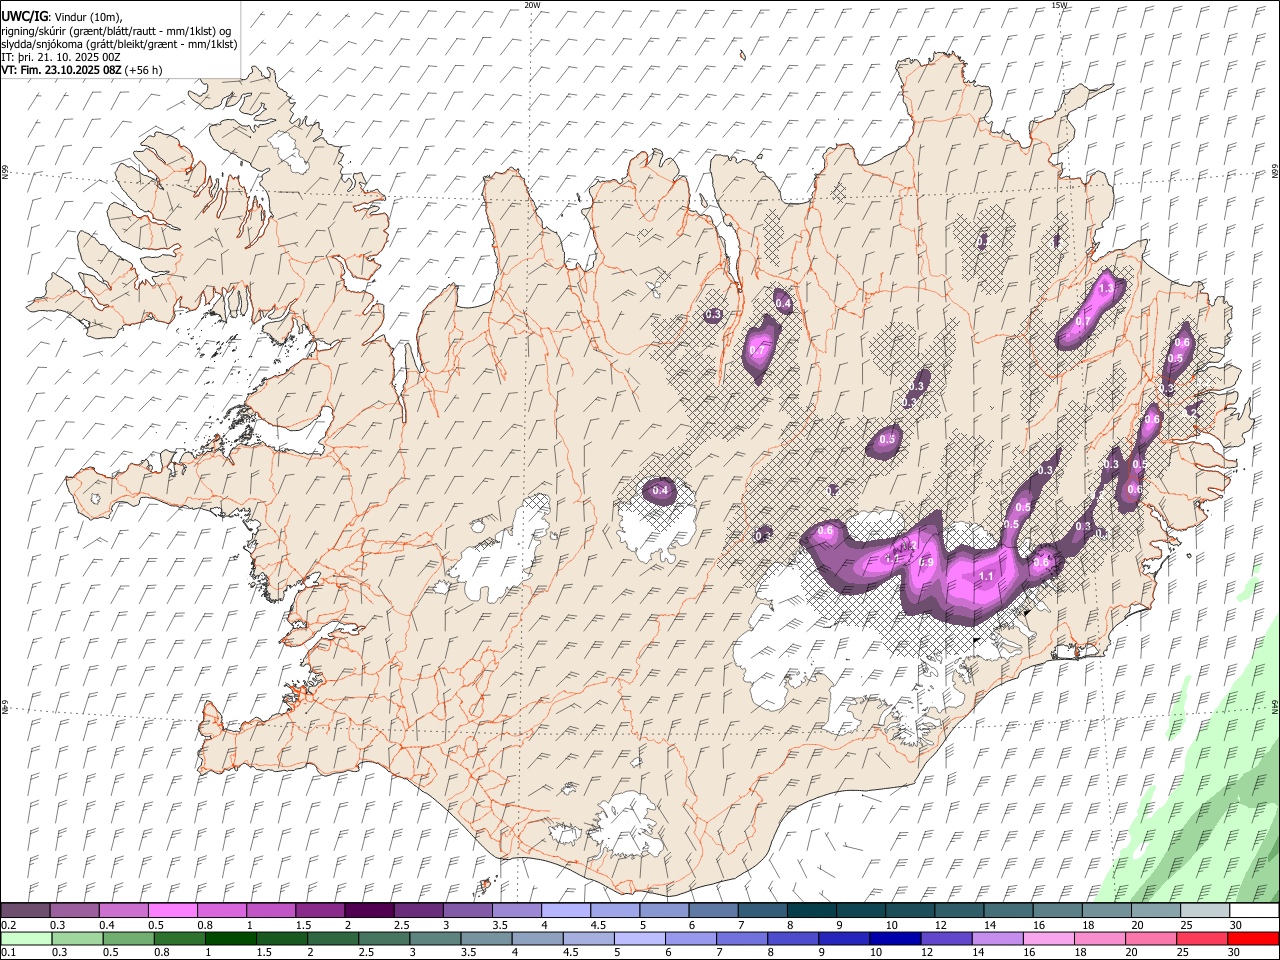
Task: Click the valid time line 'VT: Fim. 23.10.2025 08Z'
Action: pyautogui.click(x=61, y=70)
